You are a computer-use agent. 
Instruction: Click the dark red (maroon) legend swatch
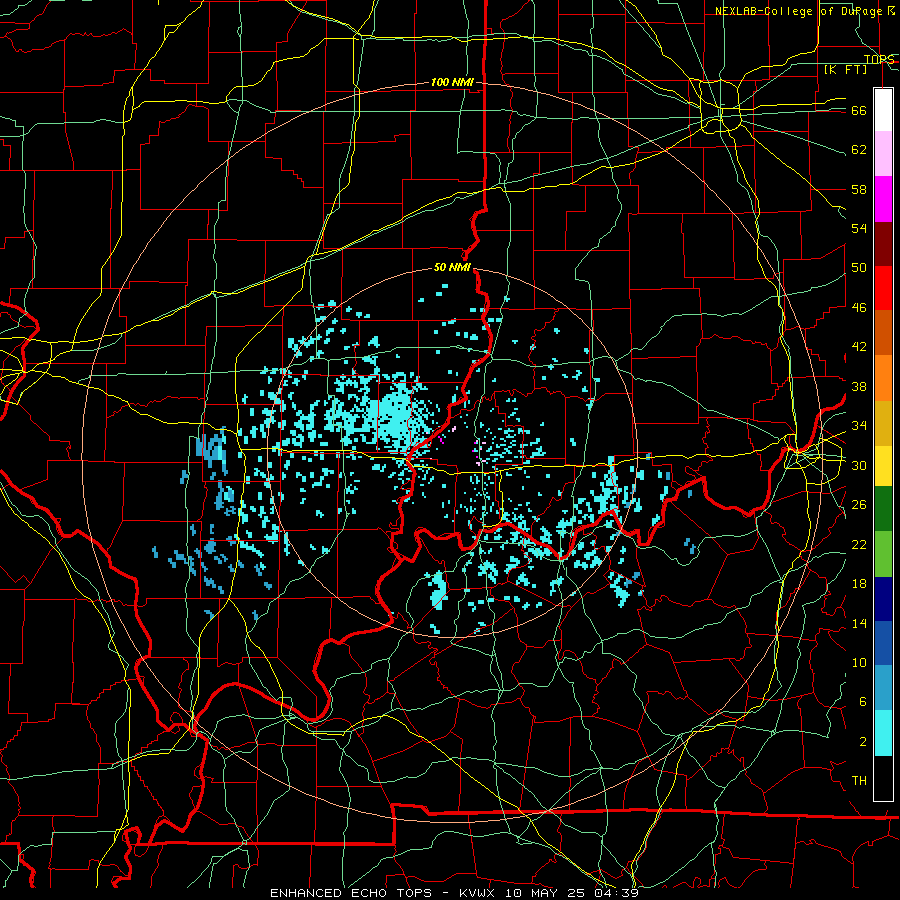click(883, 244)
